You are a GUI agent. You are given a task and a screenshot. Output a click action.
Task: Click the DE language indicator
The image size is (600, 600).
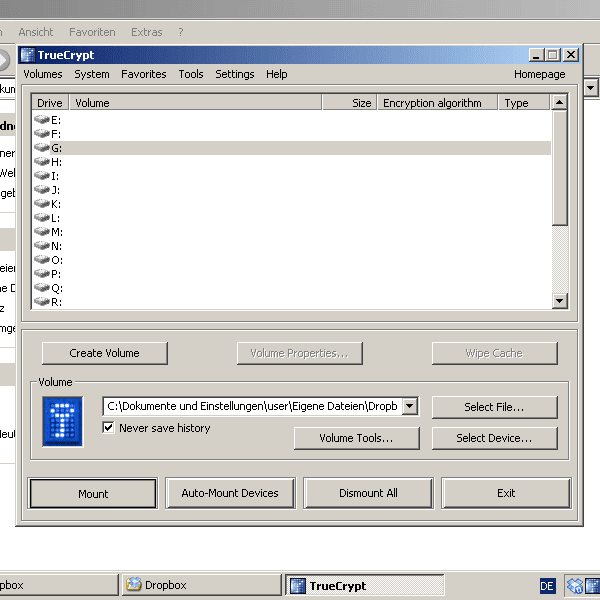(x=547, y=586)
